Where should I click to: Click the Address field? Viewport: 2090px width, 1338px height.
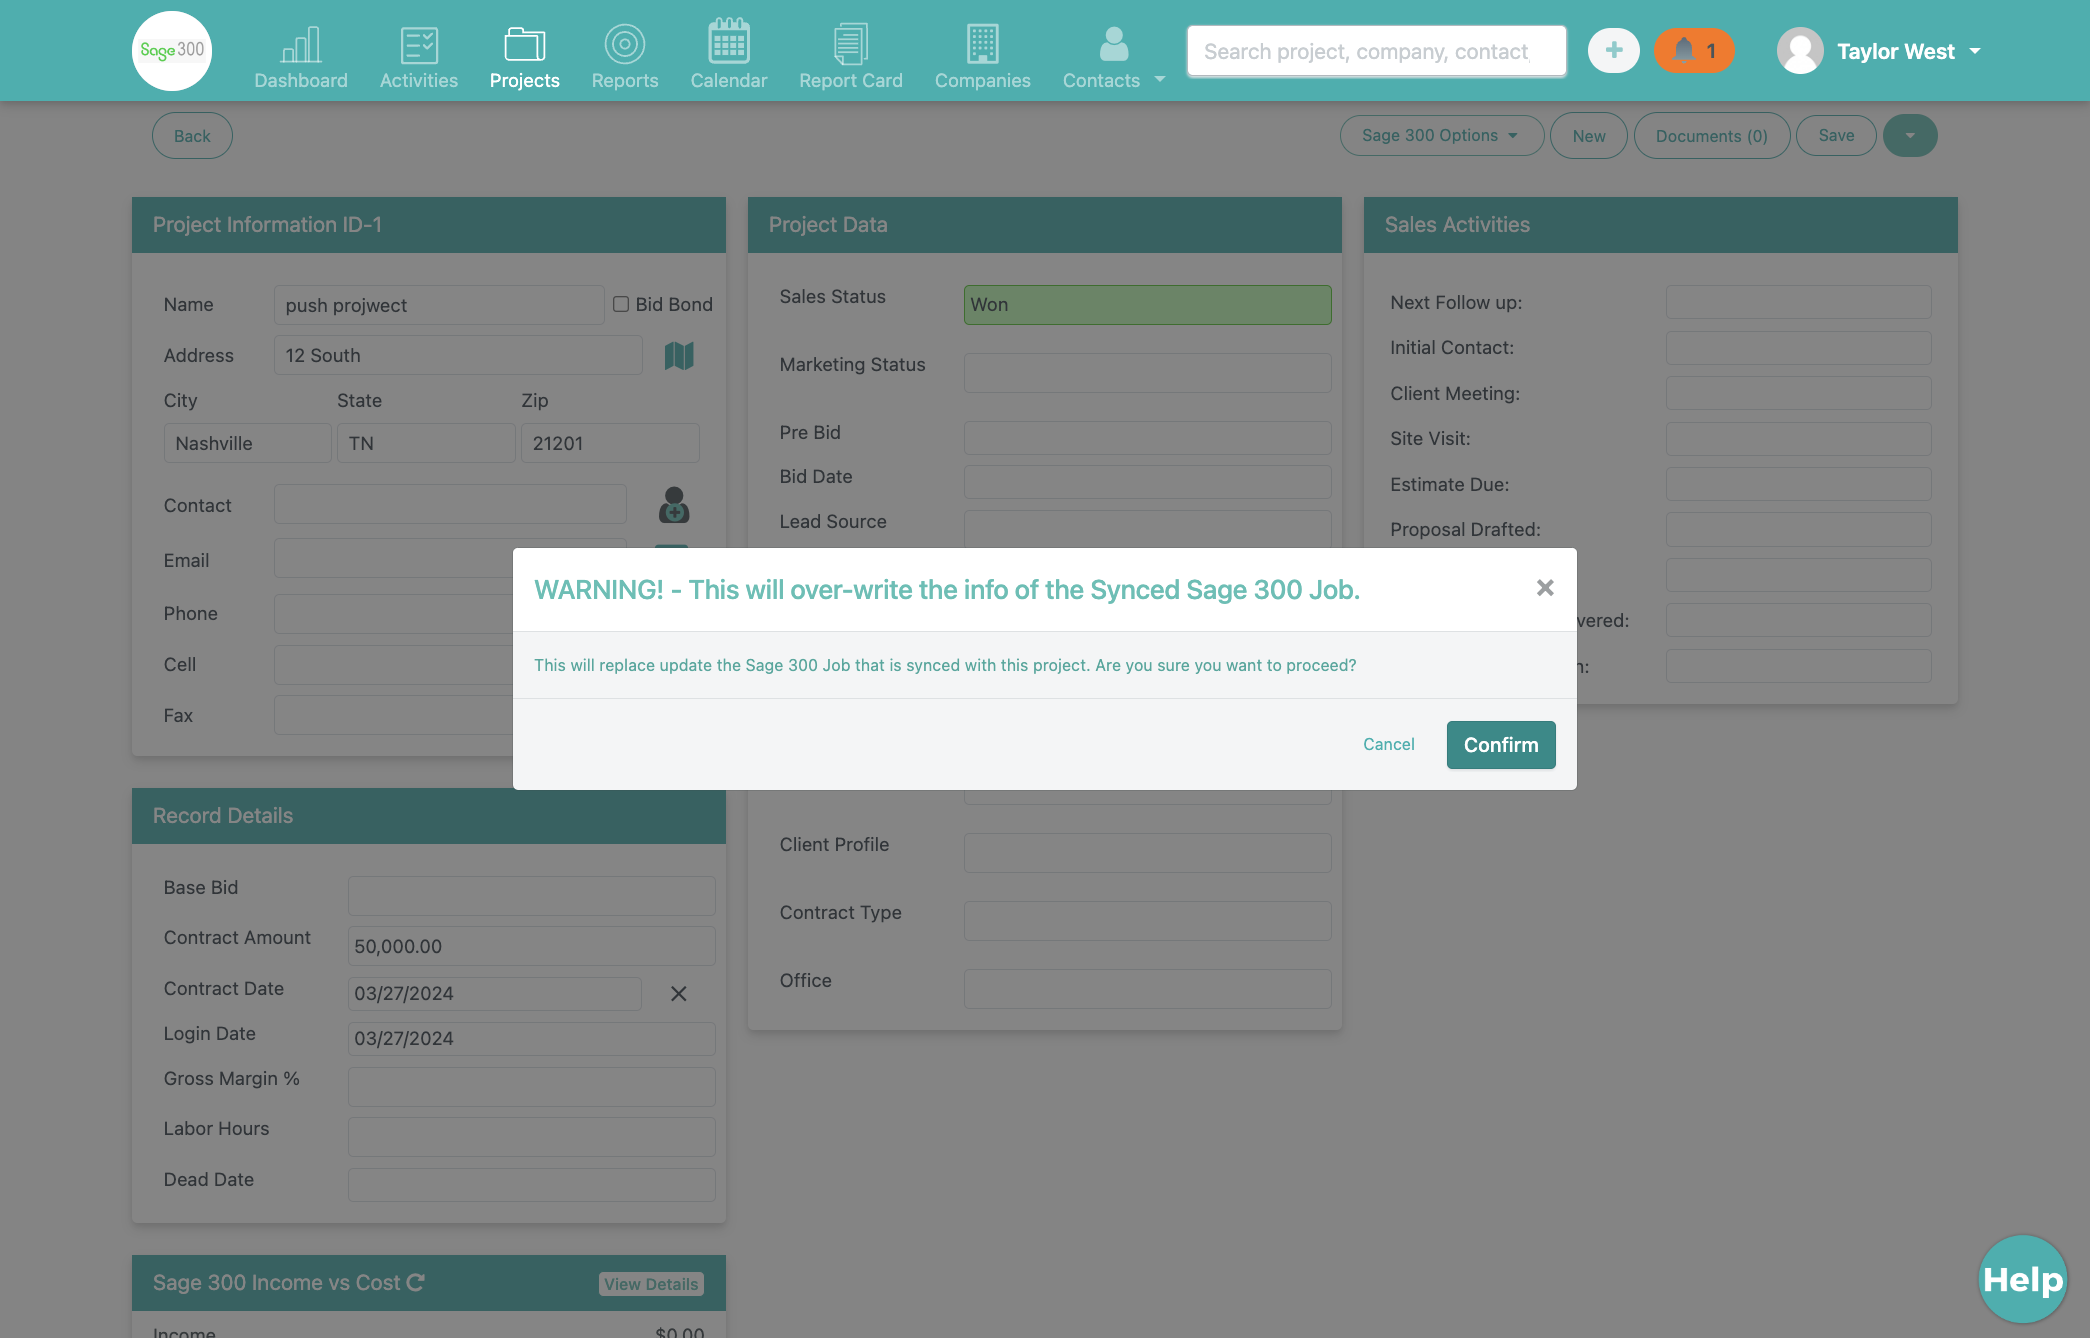tap(458, 355)
